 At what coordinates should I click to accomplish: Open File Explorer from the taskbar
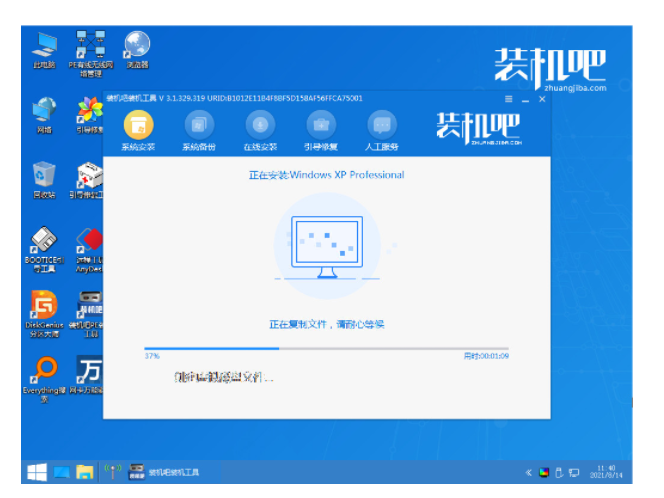click(x=85, y=472)
